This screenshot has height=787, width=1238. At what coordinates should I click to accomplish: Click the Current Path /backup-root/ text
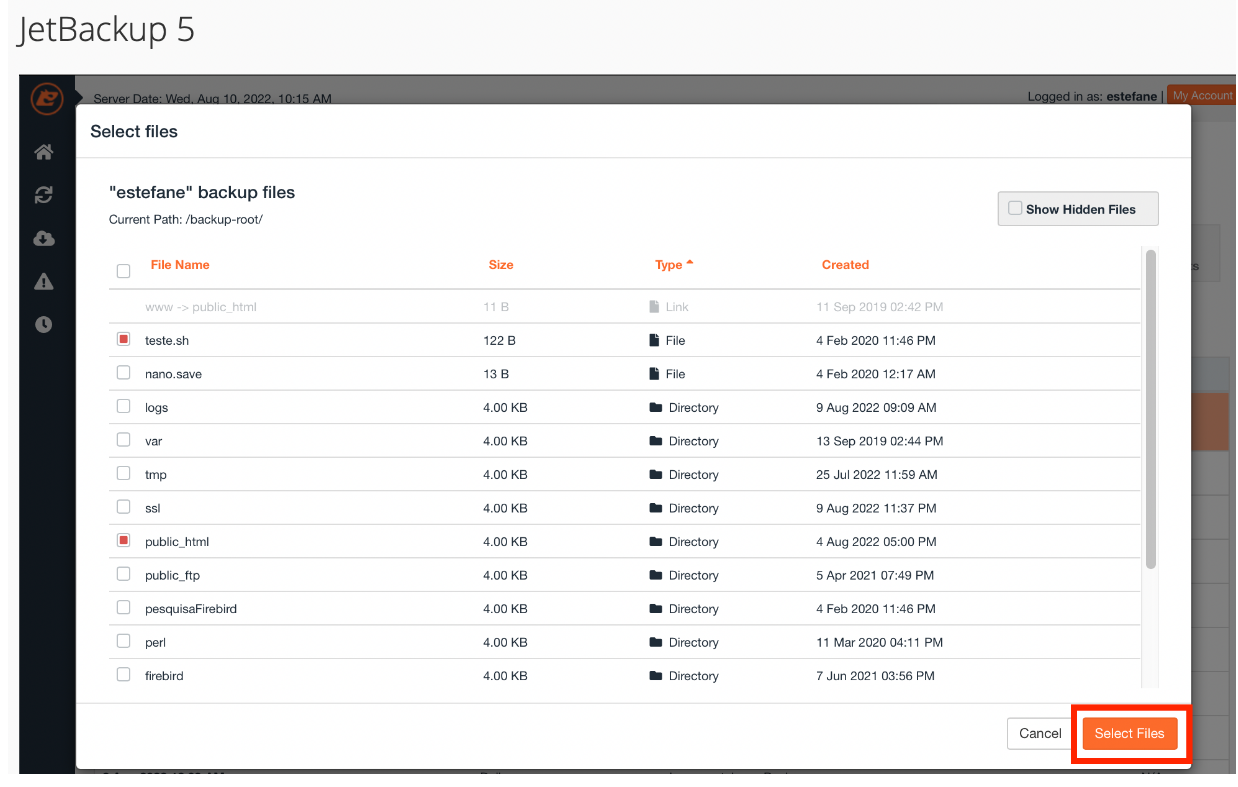tap(185, 219)
